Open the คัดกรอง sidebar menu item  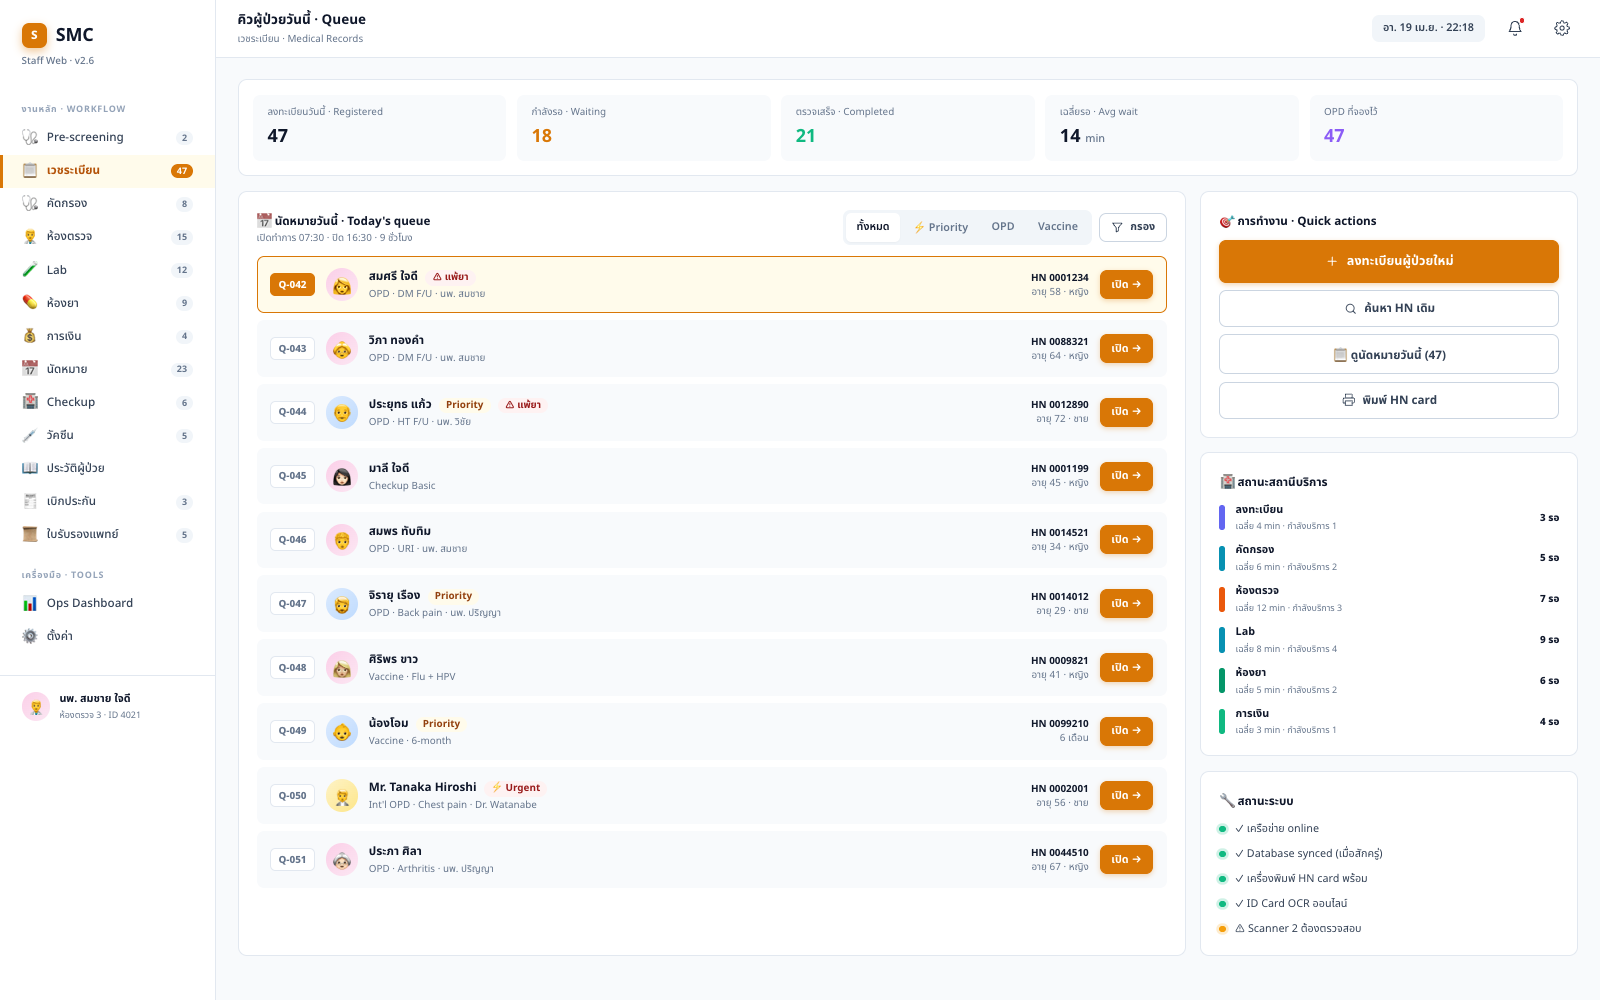tap(107, 203)
